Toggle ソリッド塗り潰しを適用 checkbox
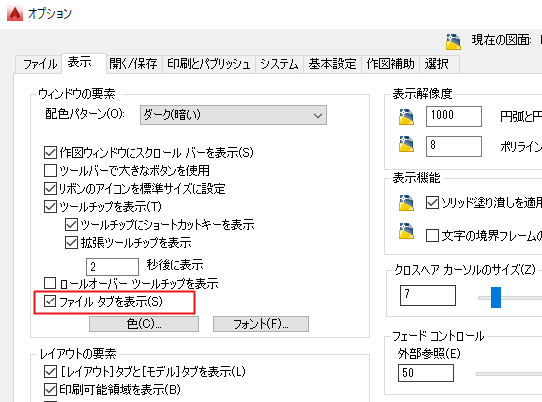The image size is (542, 402). click(x=432, y=203)
